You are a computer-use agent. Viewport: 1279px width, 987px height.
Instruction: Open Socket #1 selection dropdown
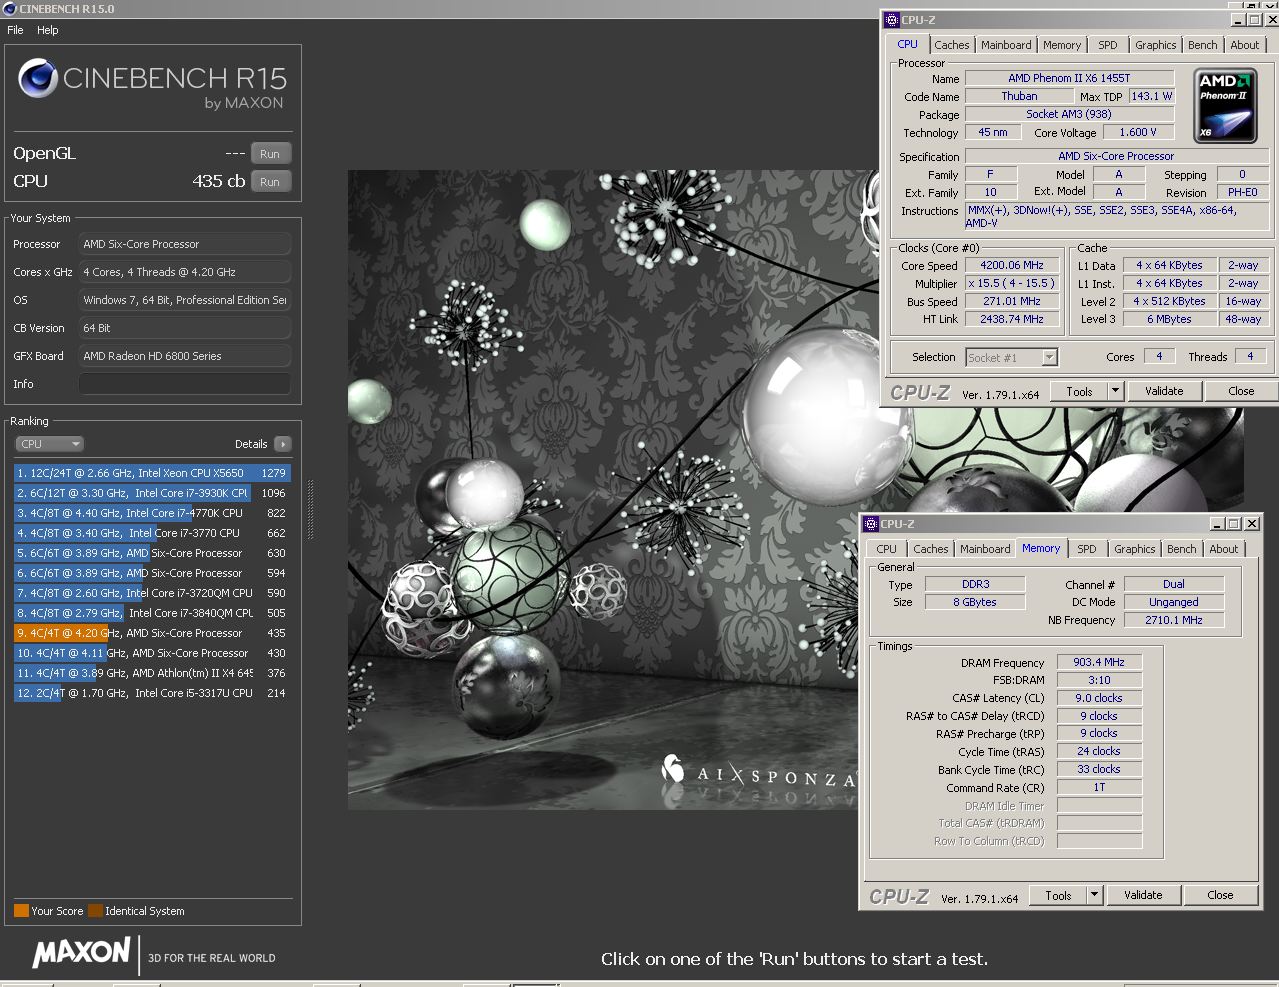coord(1011,357)
